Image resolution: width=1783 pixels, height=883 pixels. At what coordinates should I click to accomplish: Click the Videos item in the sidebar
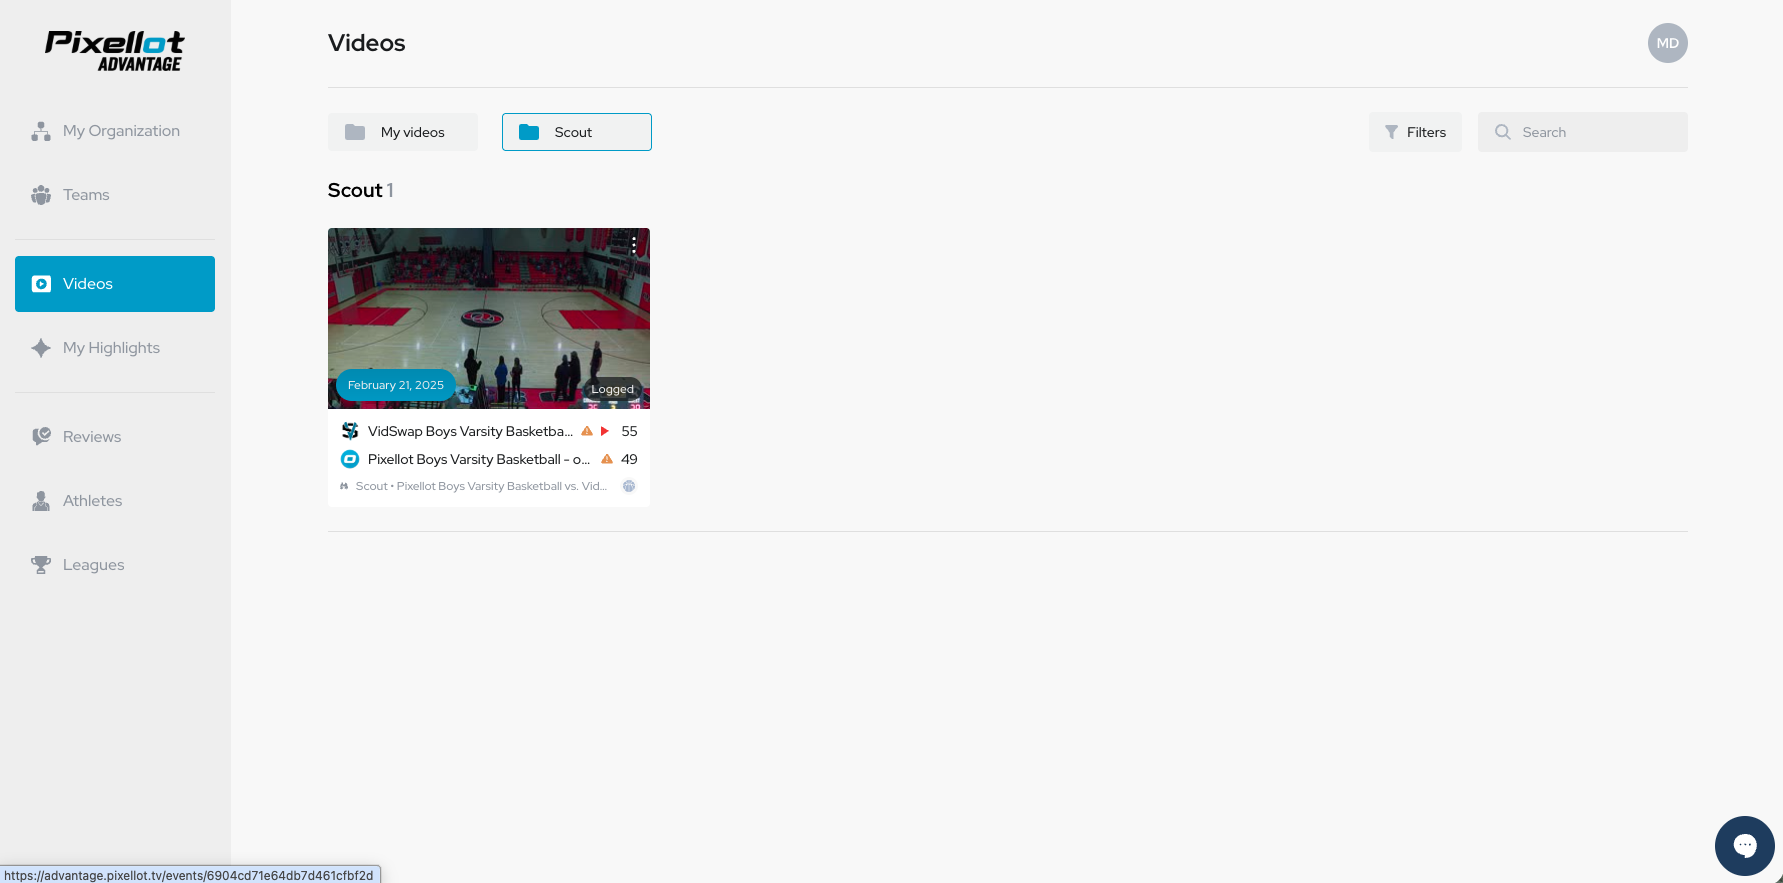click(x=115, y=284)
